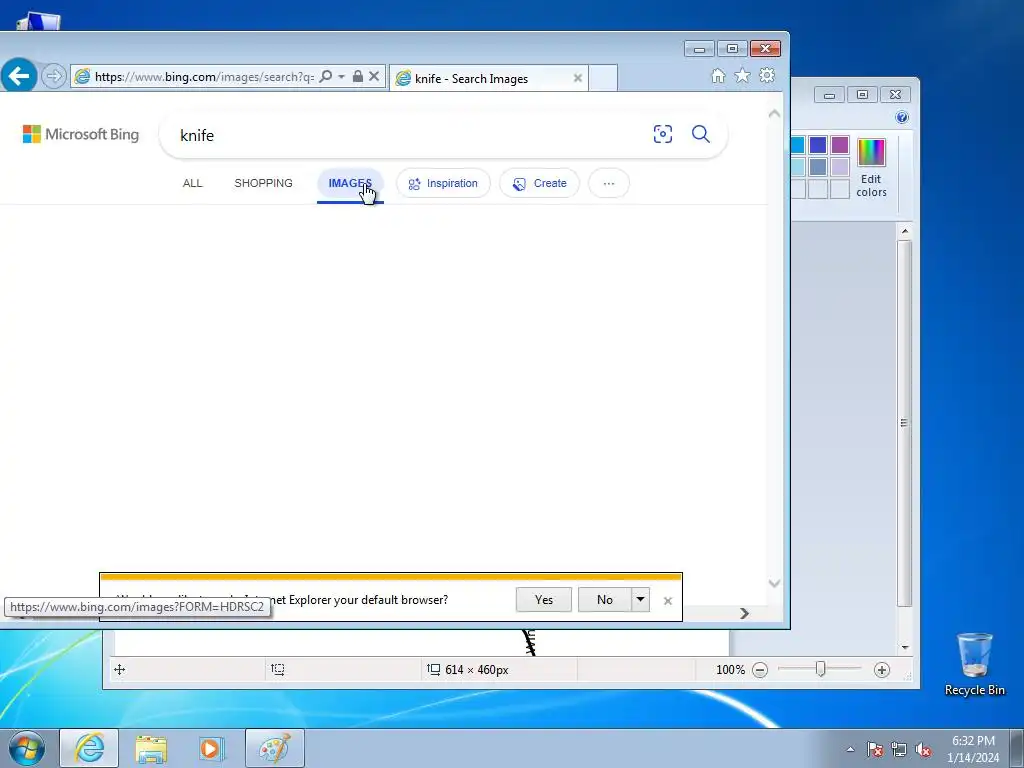Zoom in with Paint plus button

(x=882, y=669)
